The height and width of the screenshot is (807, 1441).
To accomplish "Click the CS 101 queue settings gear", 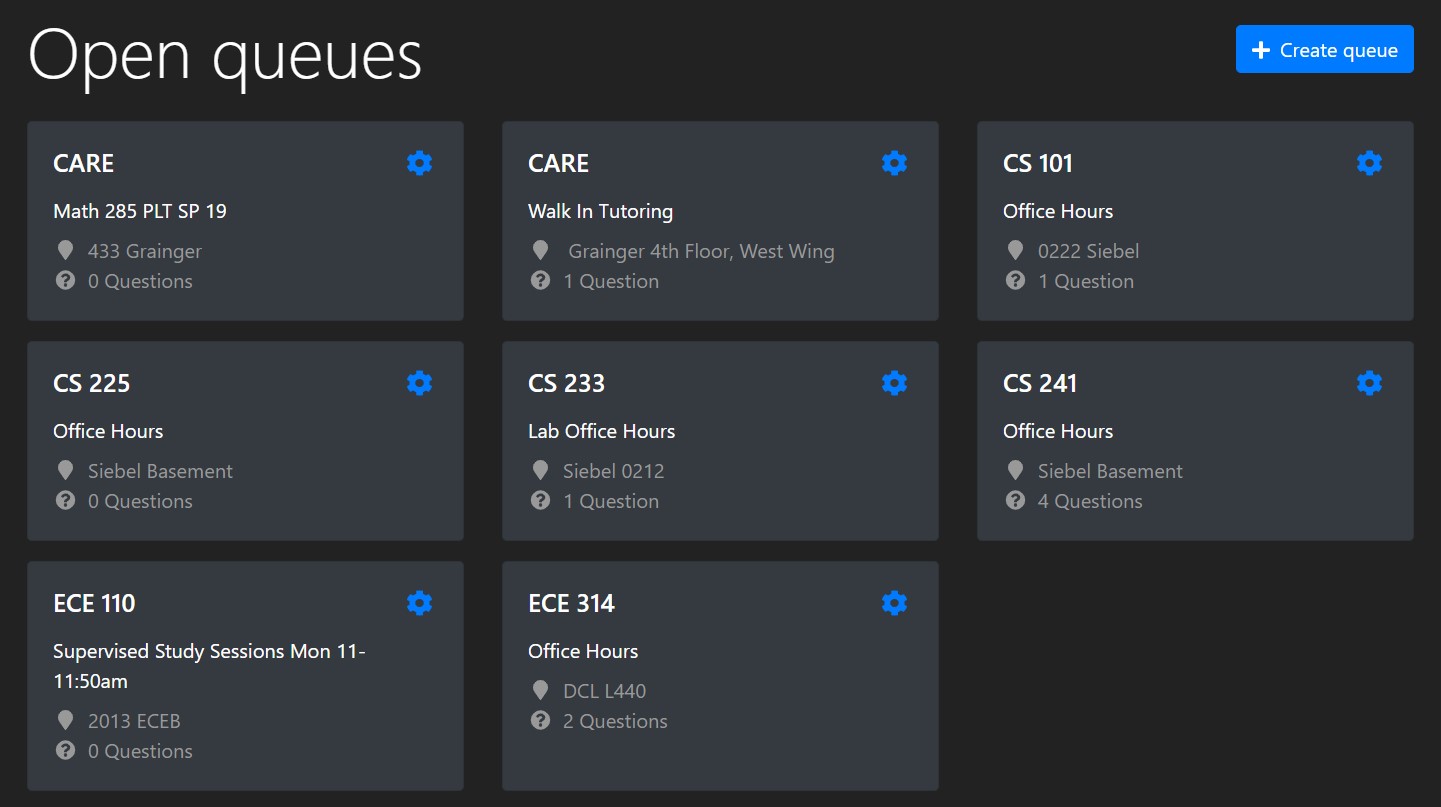I will tap(1370, 163).
